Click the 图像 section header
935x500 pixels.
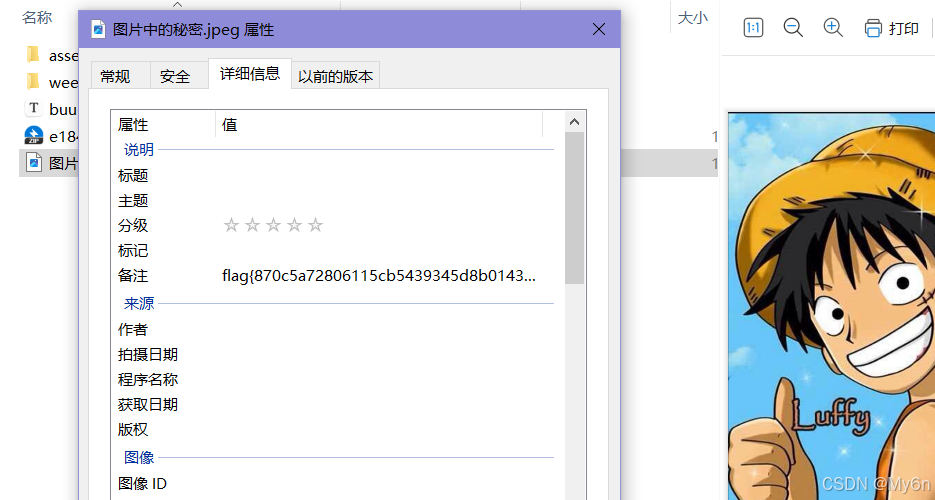pos(139,457)
